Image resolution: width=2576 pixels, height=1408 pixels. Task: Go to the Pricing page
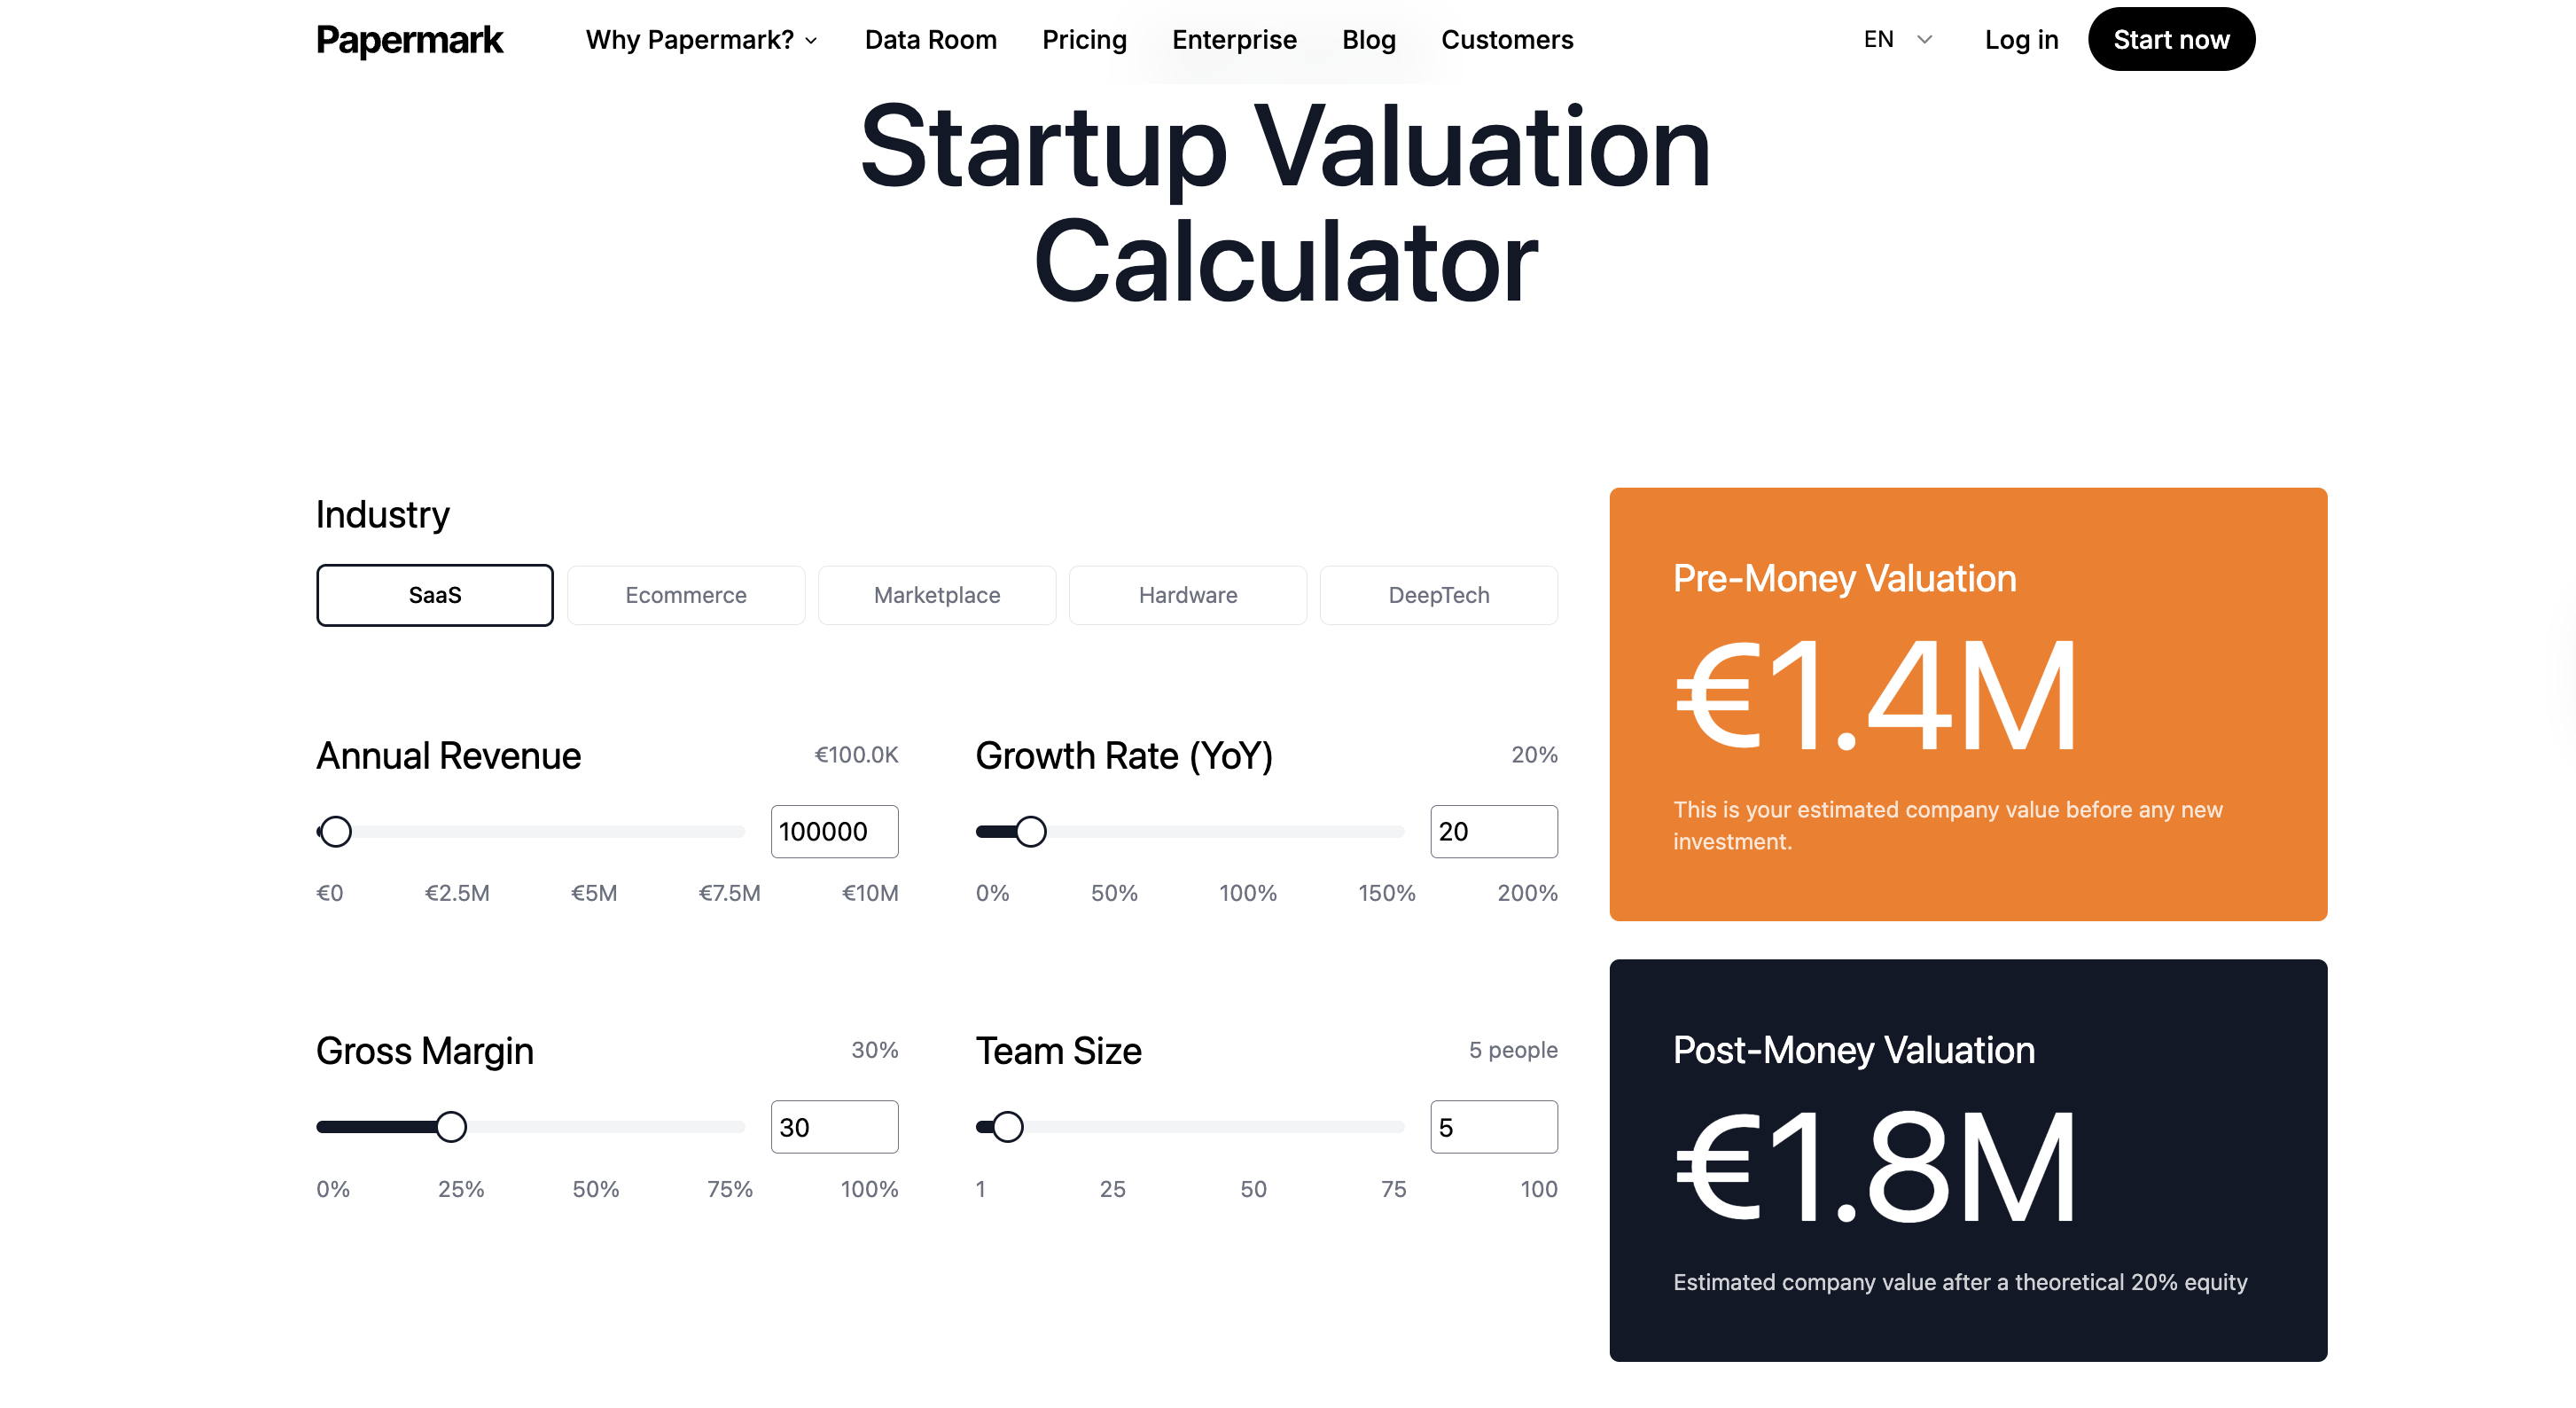1084,40
